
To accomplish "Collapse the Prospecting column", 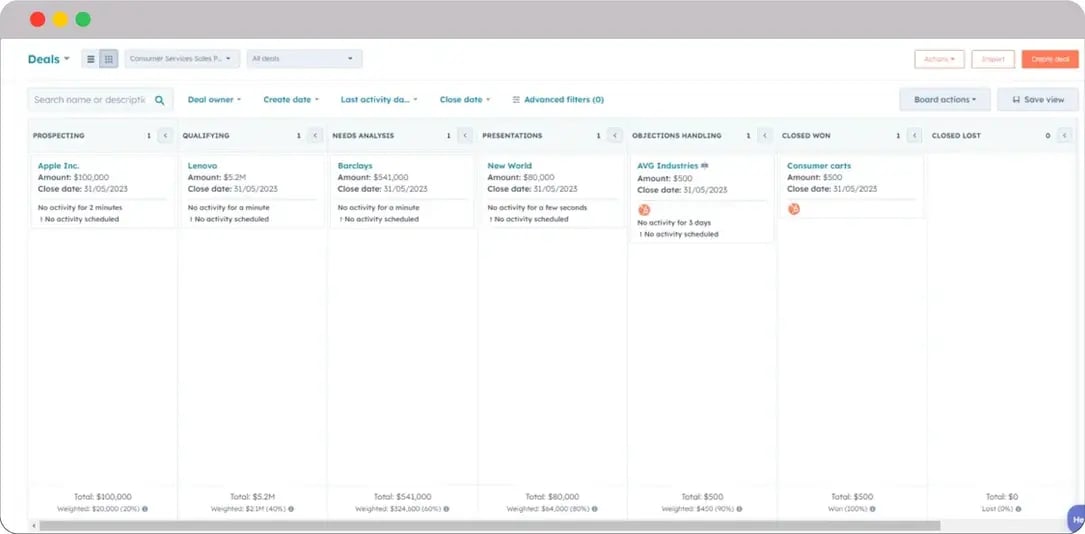I will (x=165, y=136).
